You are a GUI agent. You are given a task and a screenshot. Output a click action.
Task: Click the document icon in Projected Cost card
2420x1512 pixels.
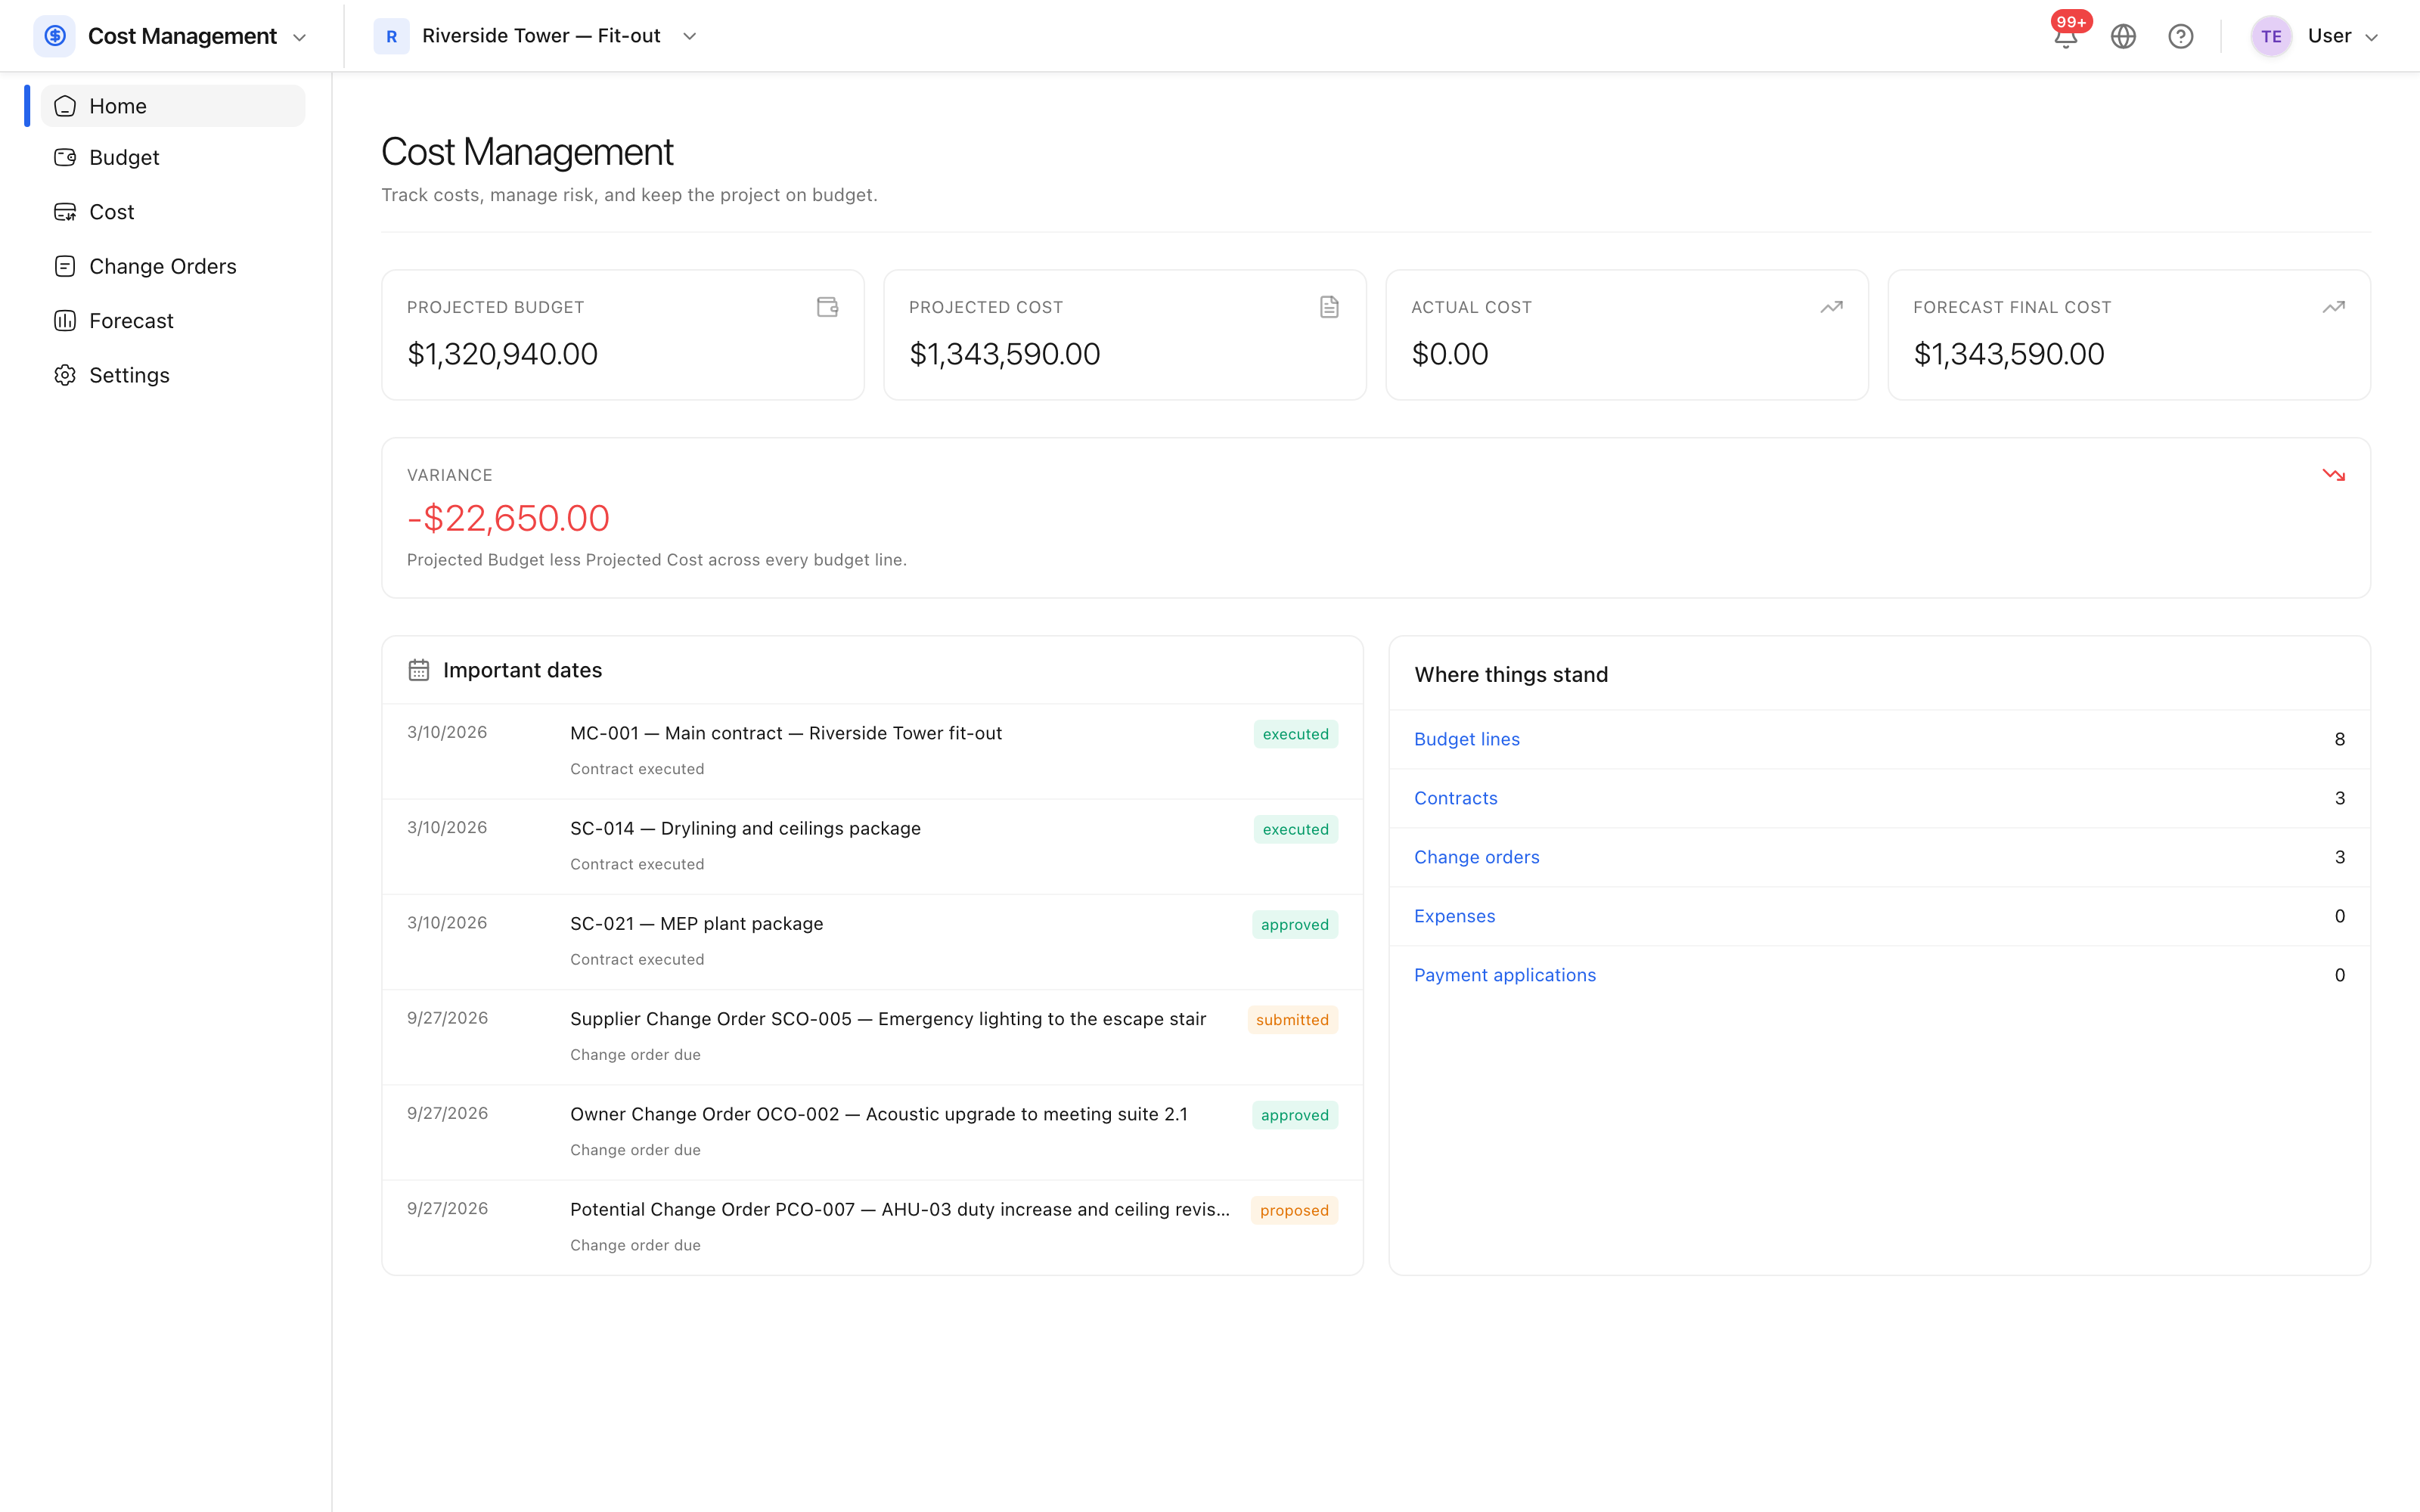tap(1329, 307)
